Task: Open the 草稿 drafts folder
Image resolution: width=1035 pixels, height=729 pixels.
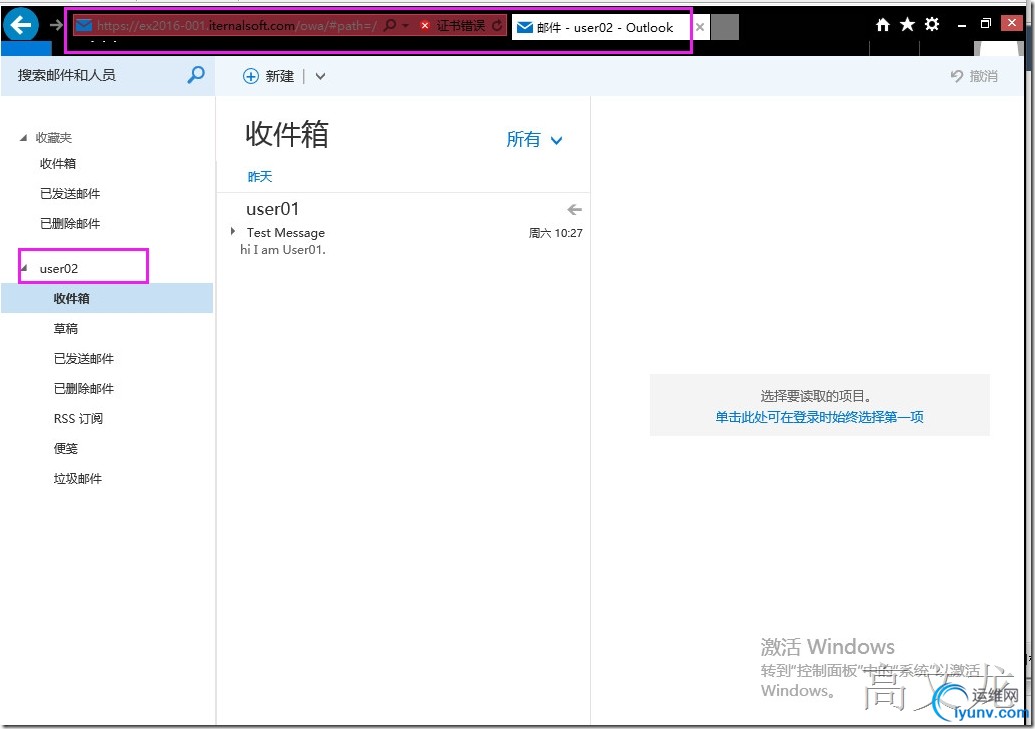Action: pyautogui.click(x=65, y=328)
